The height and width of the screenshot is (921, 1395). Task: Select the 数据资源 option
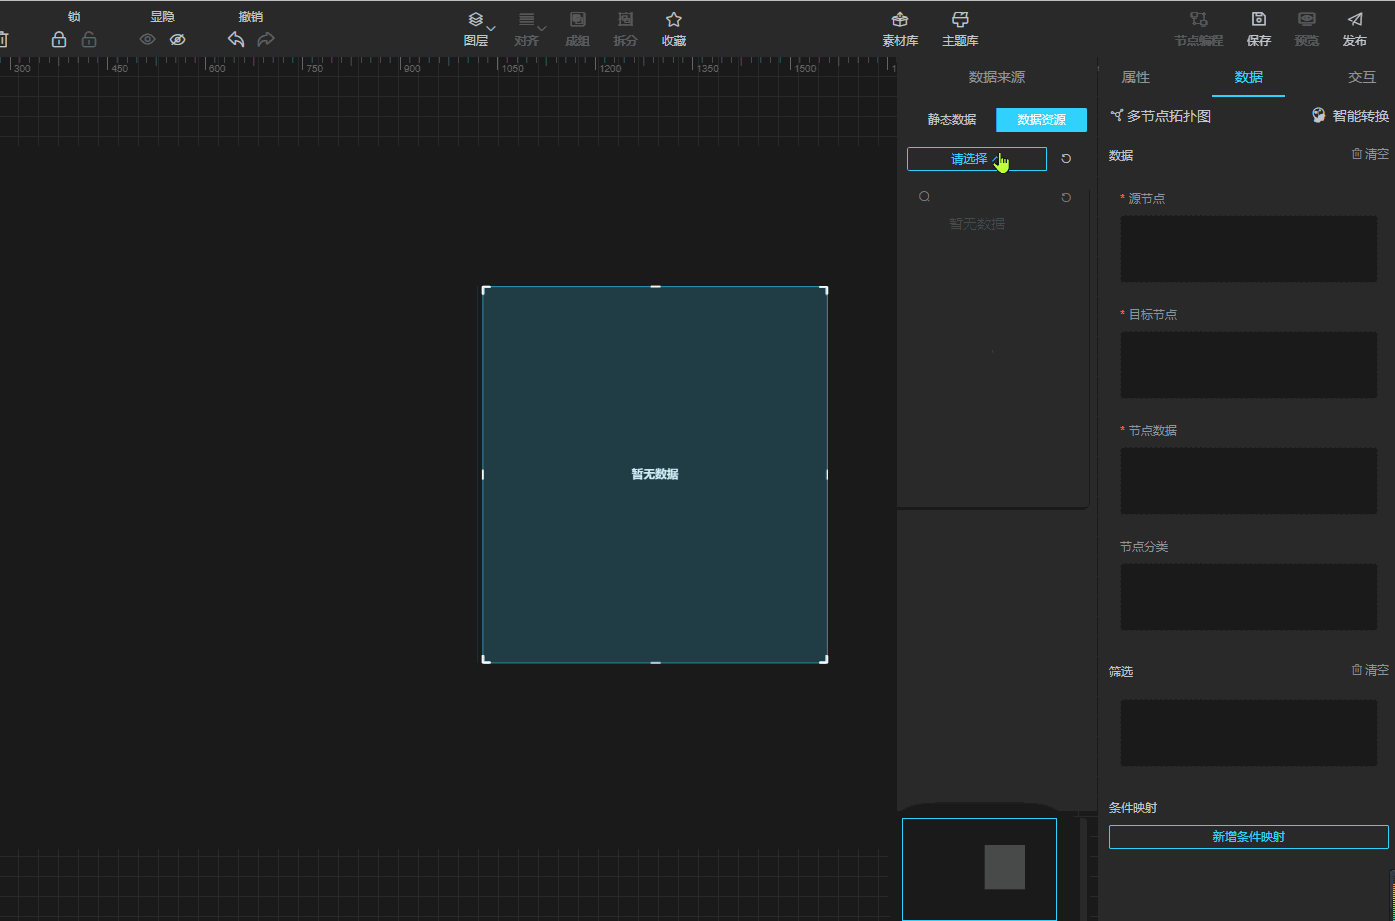(1041, 120)
